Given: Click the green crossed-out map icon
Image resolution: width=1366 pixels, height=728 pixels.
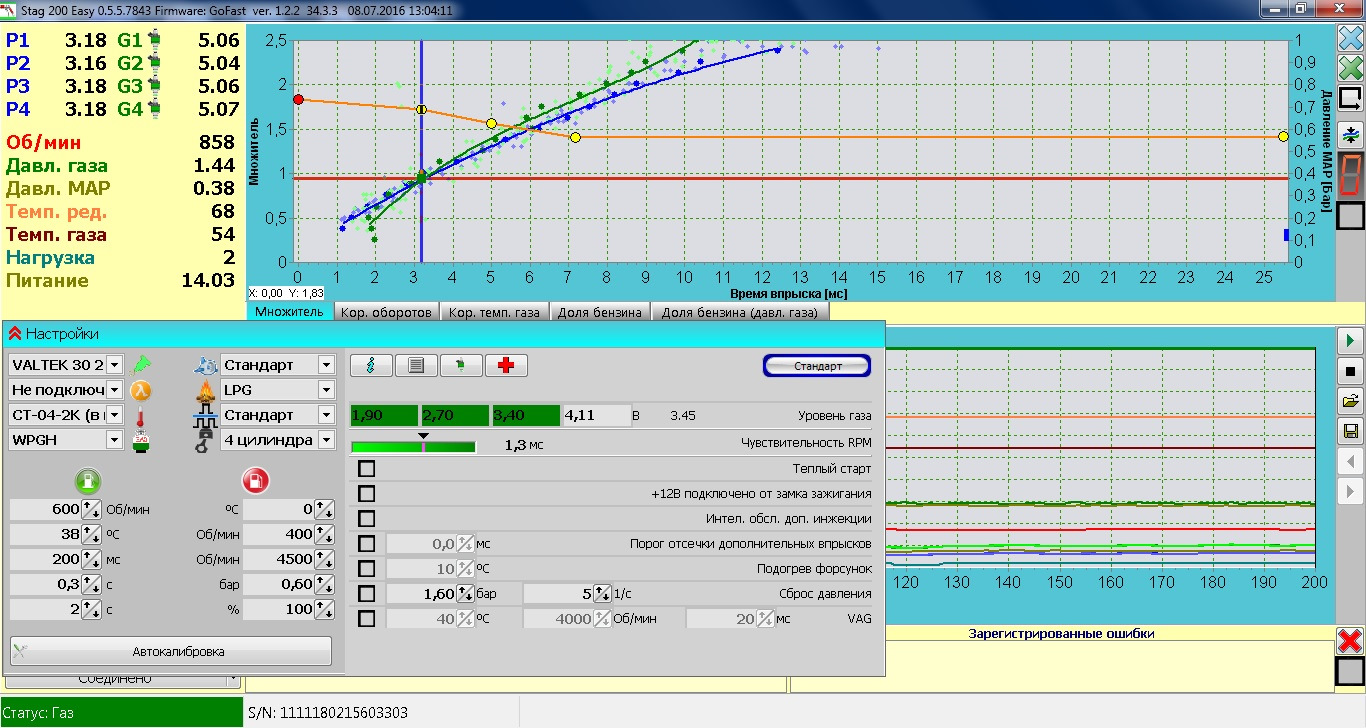Looking at the screenshot, I should pyautogui.click(x=1350, y=68).
